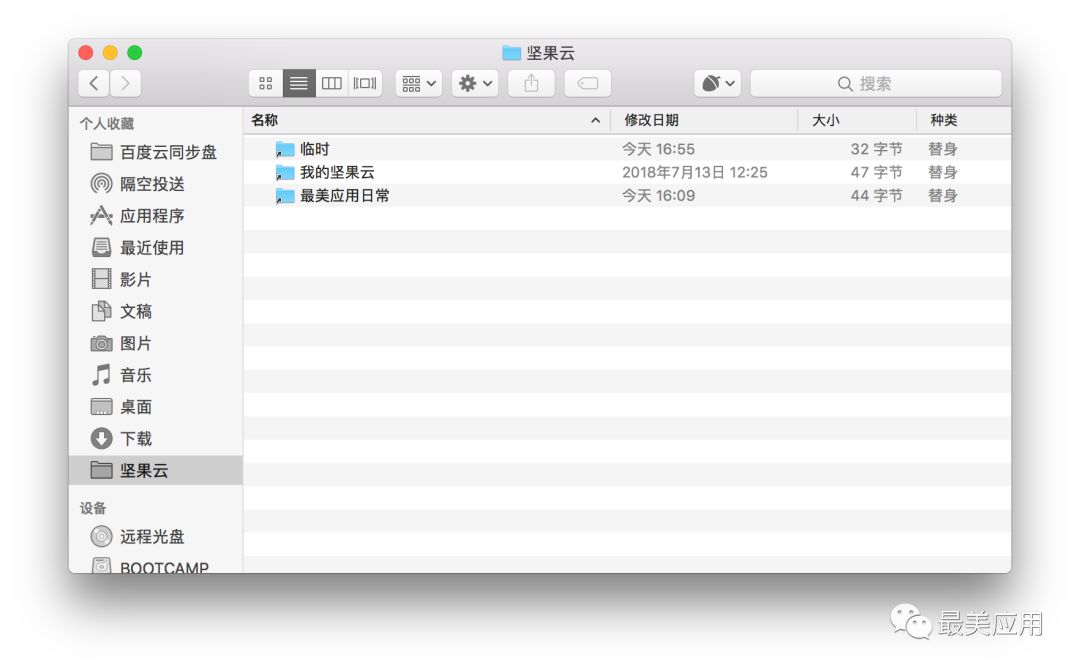Open the Nutstore (坚果云) toolbar dropdown
This screenshot has width=1080, height=671.
point(718,83)
